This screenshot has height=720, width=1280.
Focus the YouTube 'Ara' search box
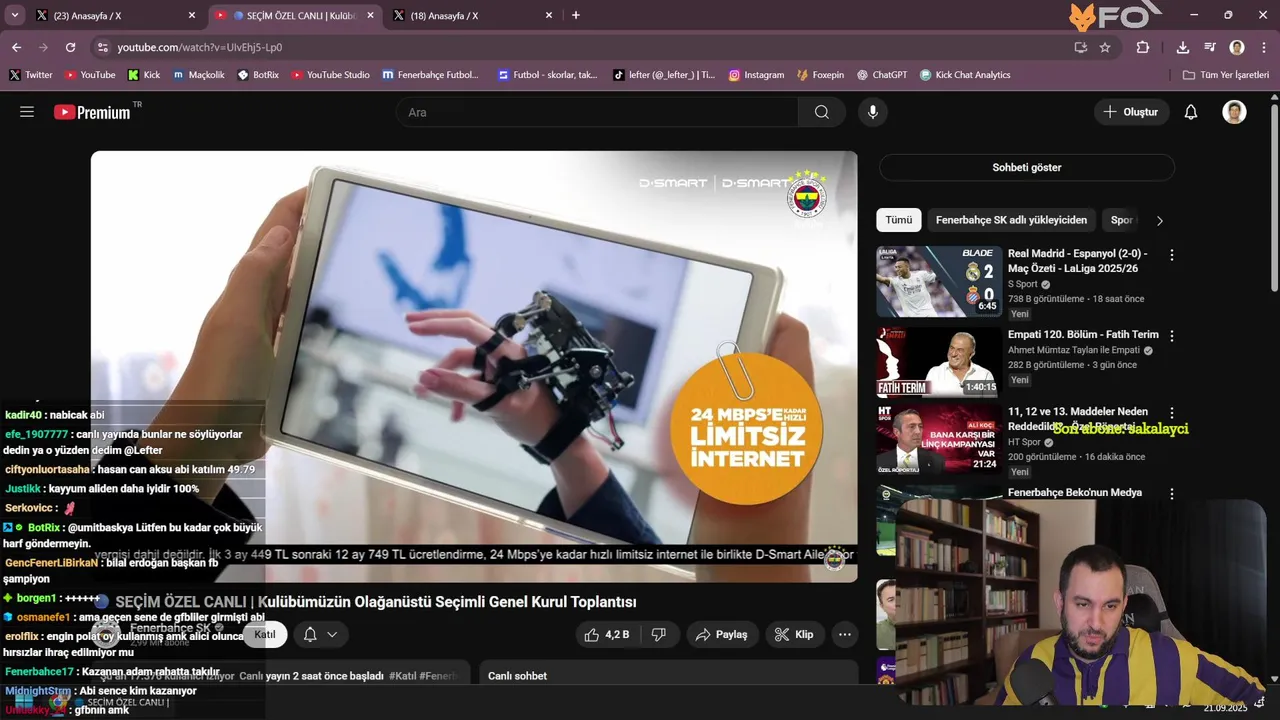coord(596,112)
